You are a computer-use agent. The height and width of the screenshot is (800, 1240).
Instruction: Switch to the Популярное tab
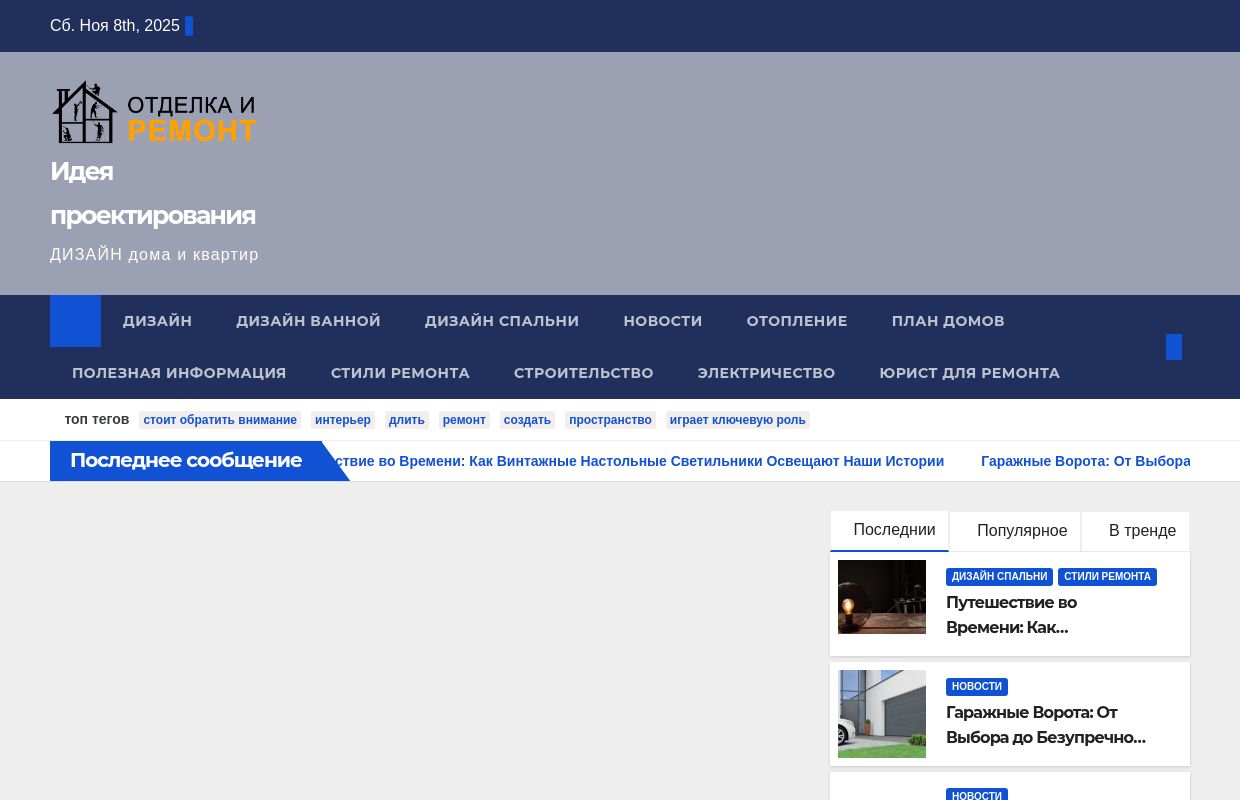tap(1022, 530)
